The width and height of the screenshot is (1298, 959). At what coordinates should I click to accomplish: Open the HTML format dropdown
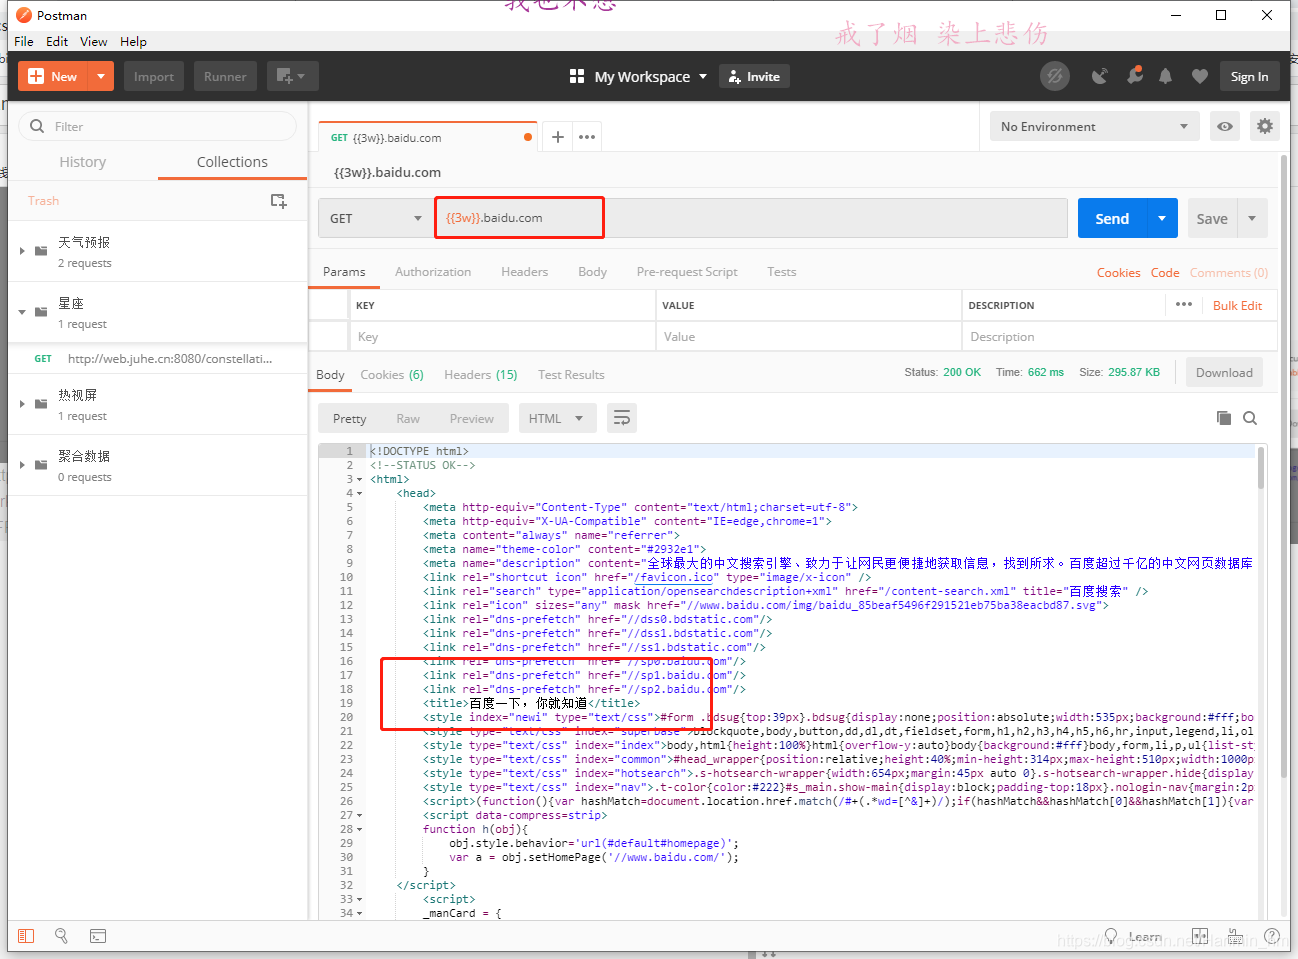[x=557, y=419]
